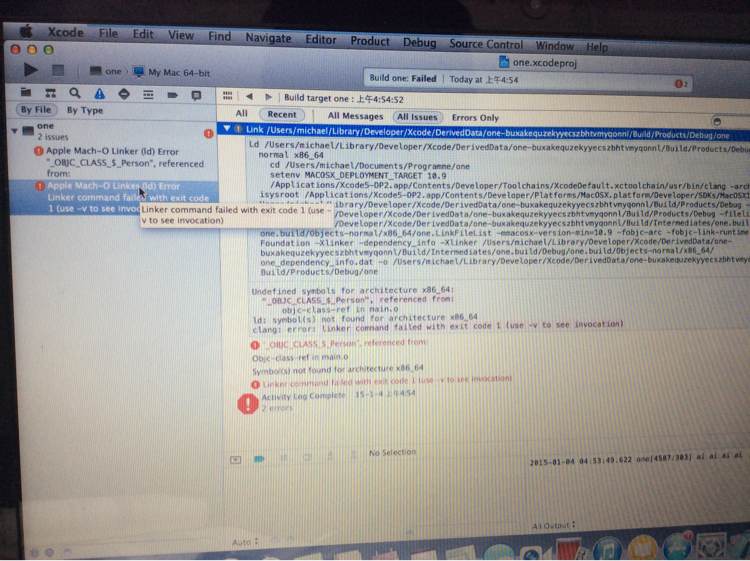Go forward with the jump bar right arrow

(268, 97)
